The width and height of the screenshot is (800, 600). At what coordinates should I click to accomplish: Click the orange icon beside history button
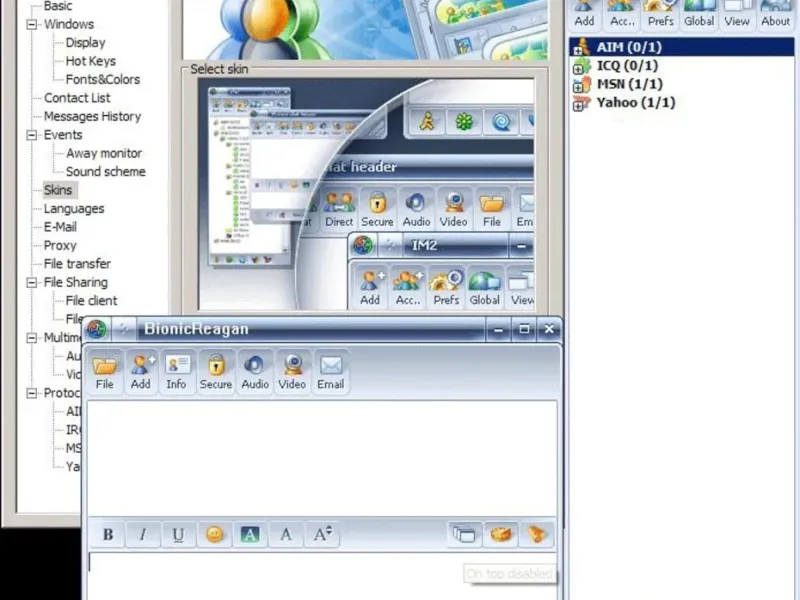tap(501, 534)
